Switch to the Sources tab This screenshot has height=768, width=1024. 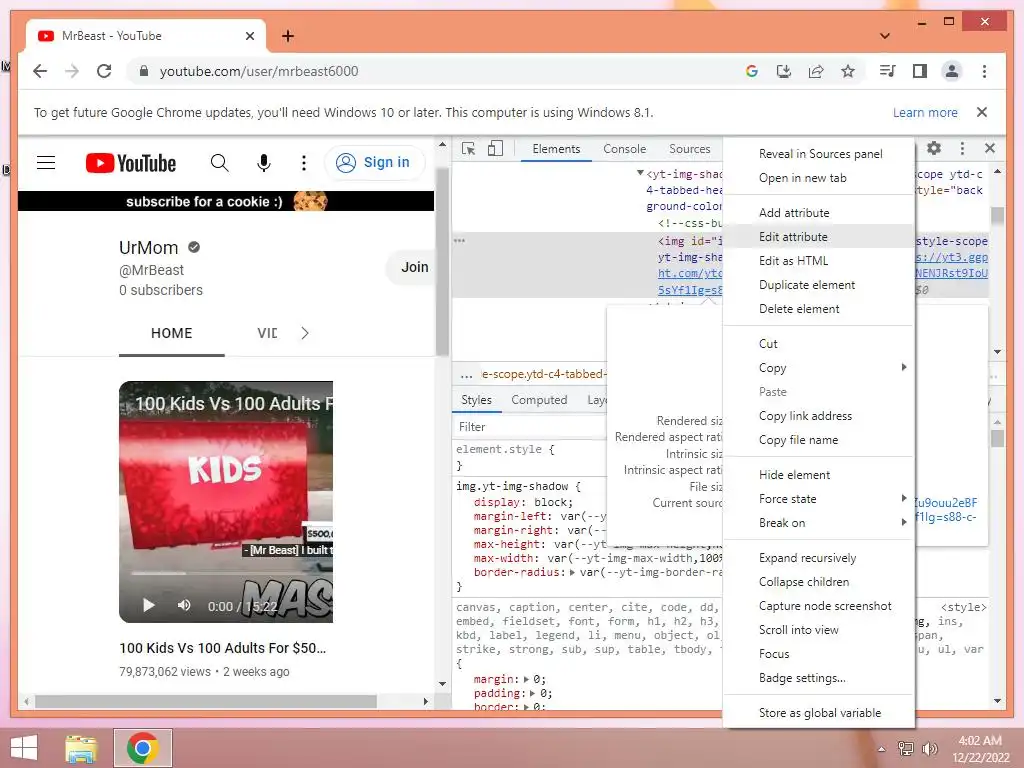pyautogui.click(x=689, y=149)
